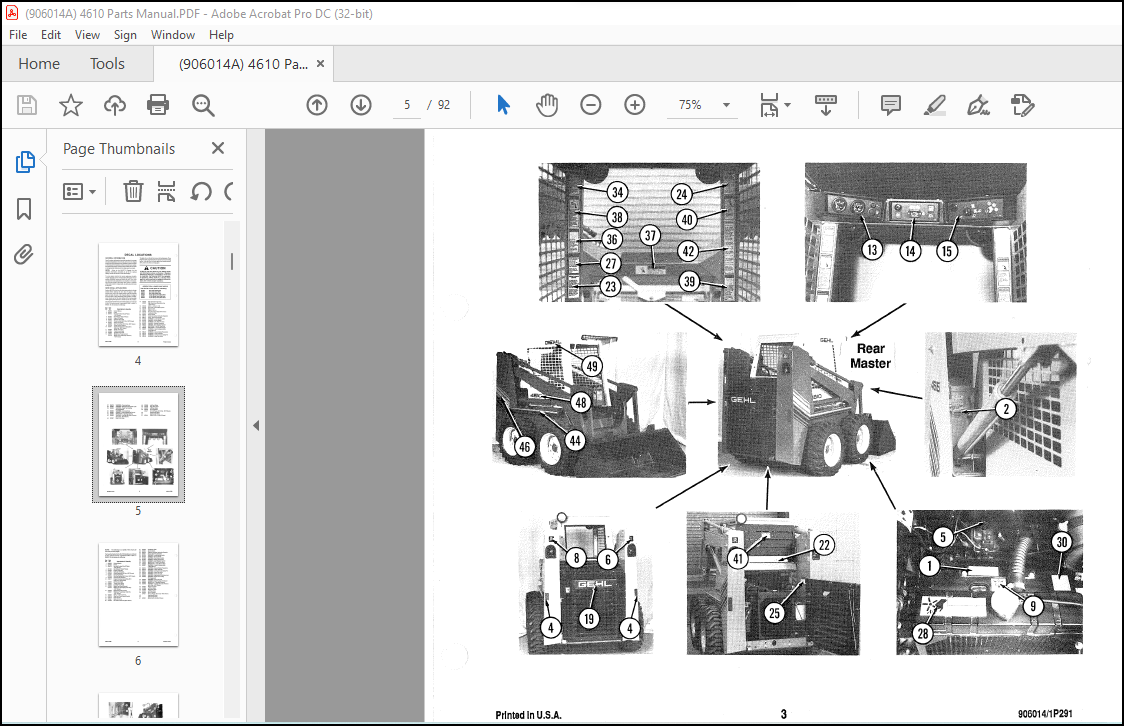Close the Page Thumbnails panel
This screenshot has height=726, width=1124.
tap(218, 148)
